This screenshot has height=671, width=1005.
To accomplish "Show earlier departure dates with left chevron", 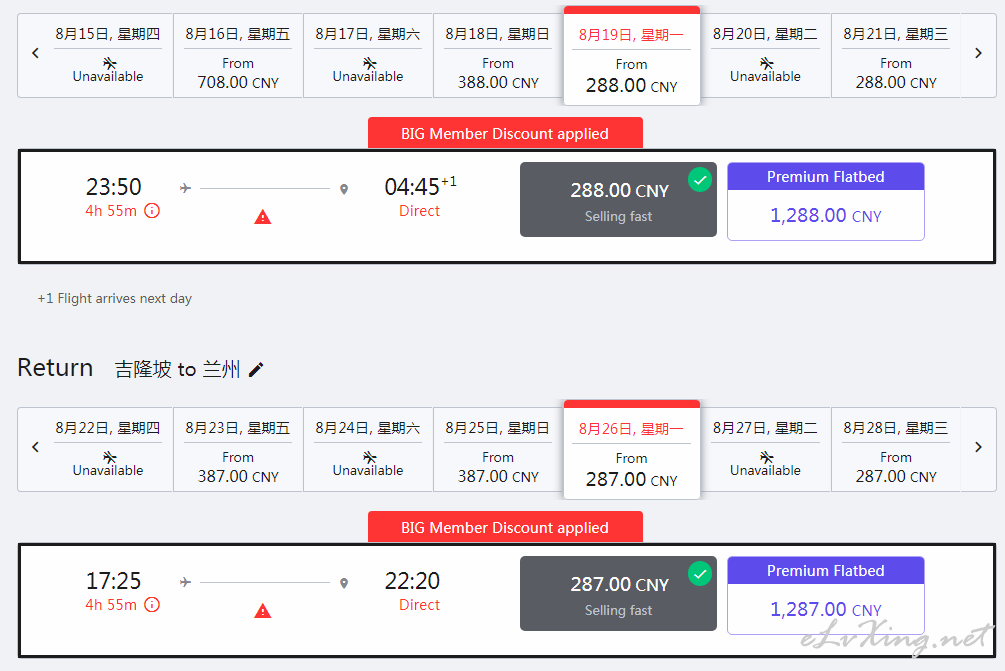I will point(35,53).
